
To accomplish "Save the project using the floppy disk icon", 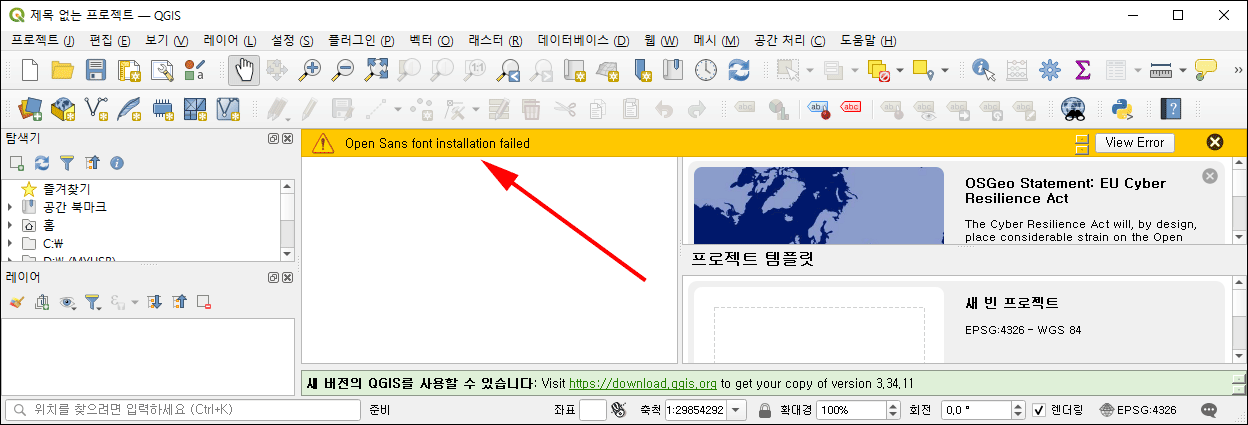I will (x=96, y=70).
